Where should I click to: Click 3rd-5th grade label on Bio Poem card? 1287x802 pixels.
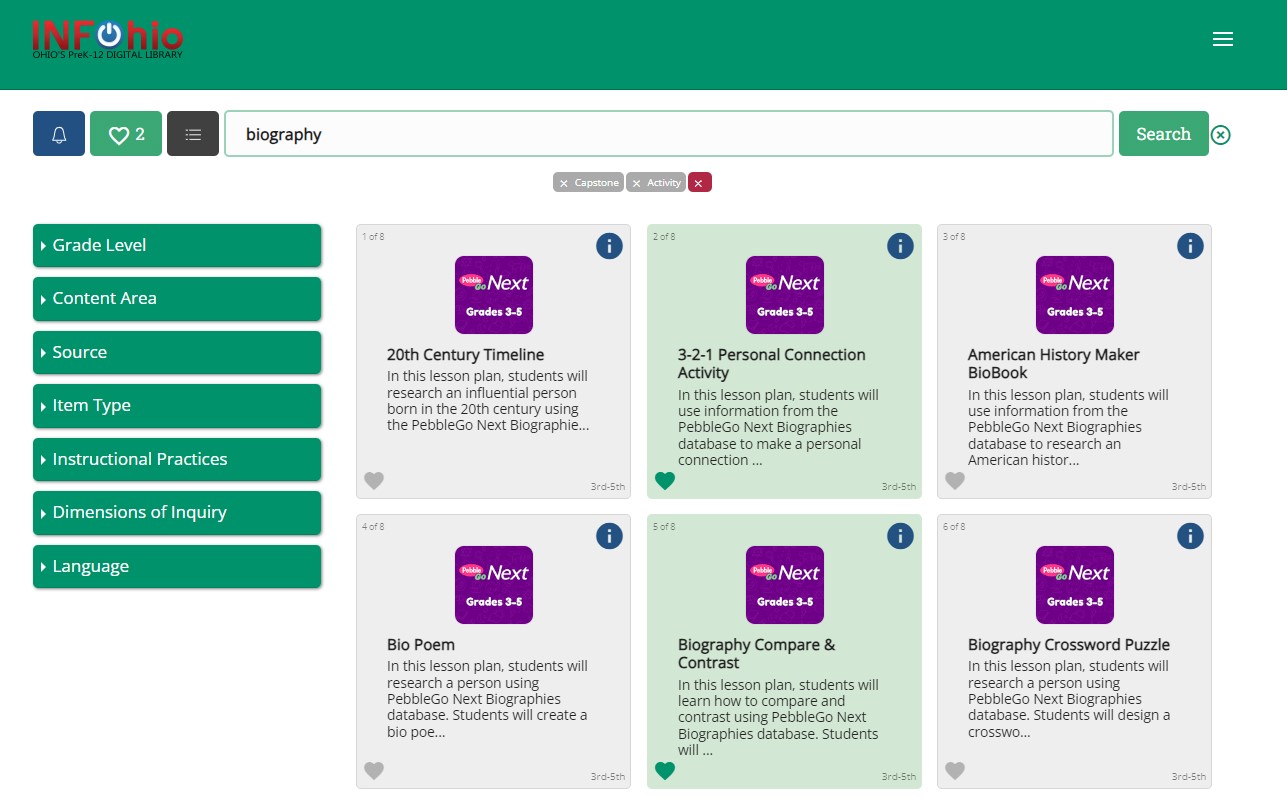pos(608,777)
